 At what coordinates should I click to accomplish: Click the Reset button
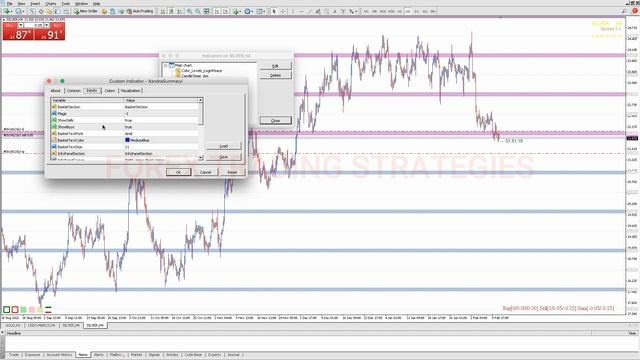coord(232,172)
